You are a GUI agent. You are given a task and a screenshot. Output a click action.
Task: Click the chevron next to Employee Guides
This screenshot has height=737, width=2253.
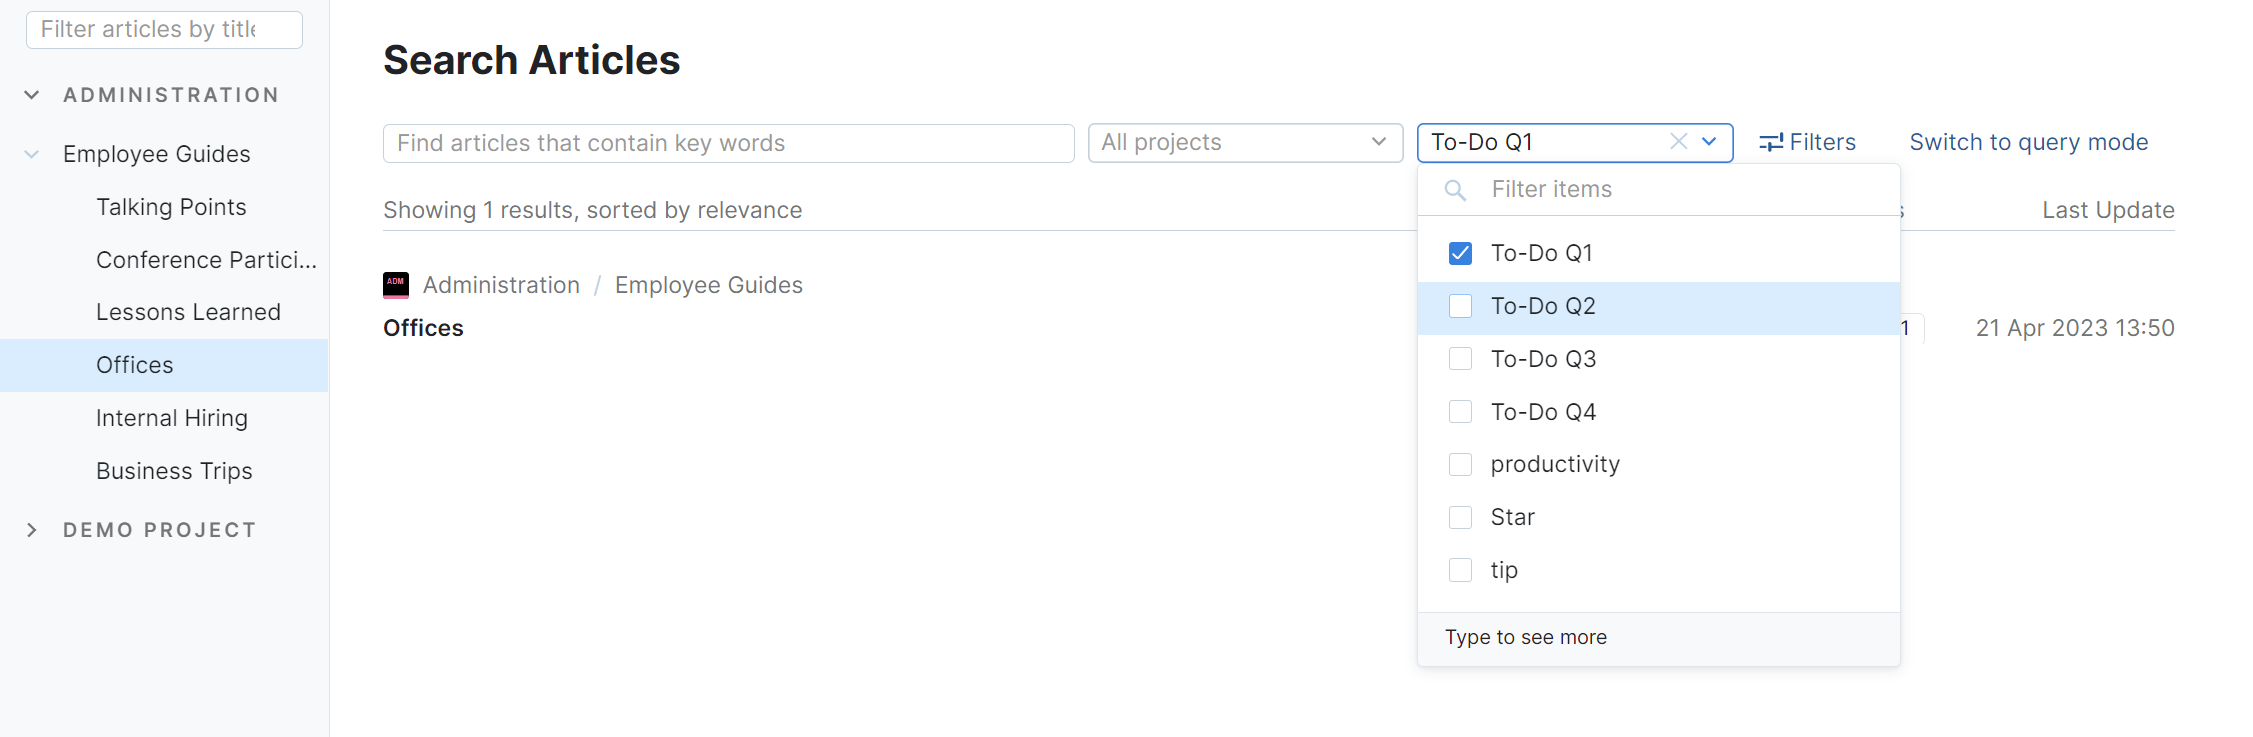tap(30, 153)
